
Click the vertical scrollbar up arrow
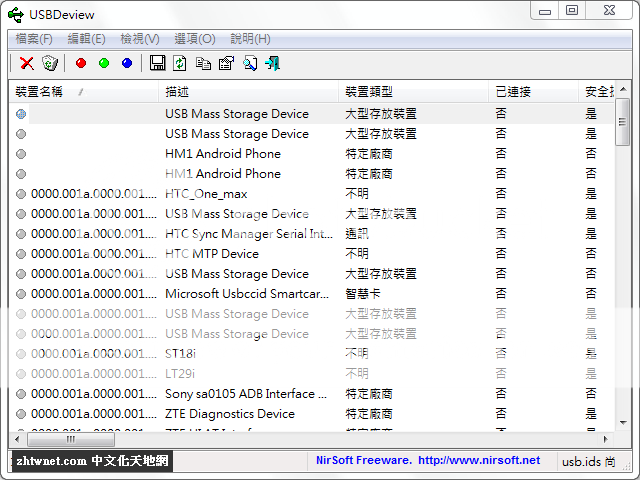click(x=623, y=89)
